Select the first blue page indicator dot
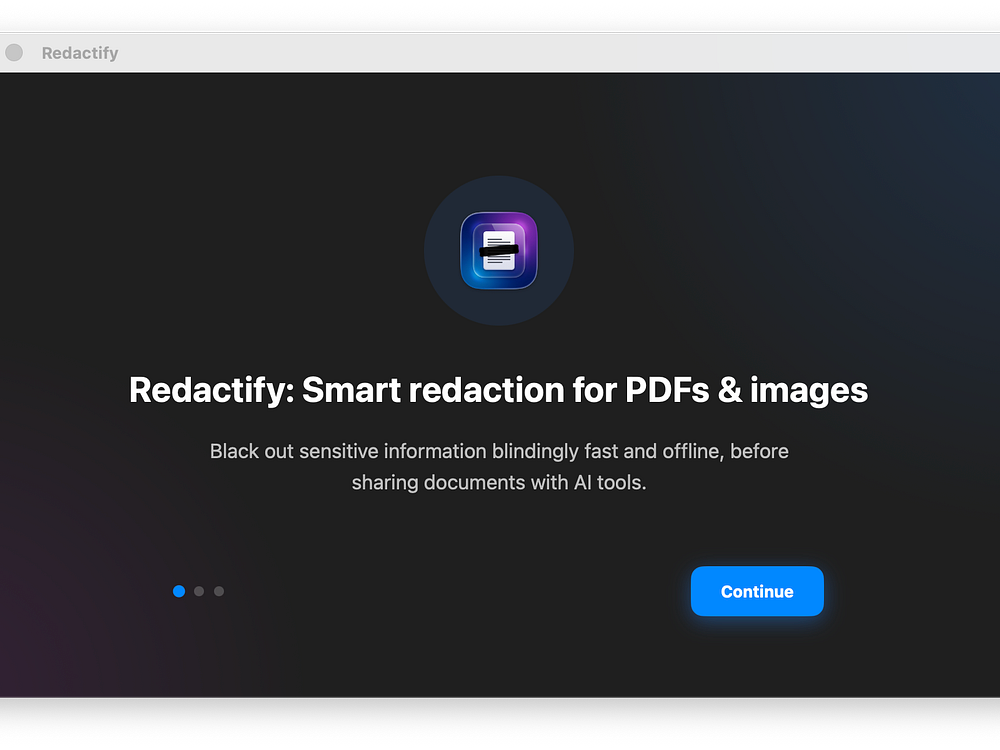Viewport: 1000px width, 750px height. coord(179,591)
